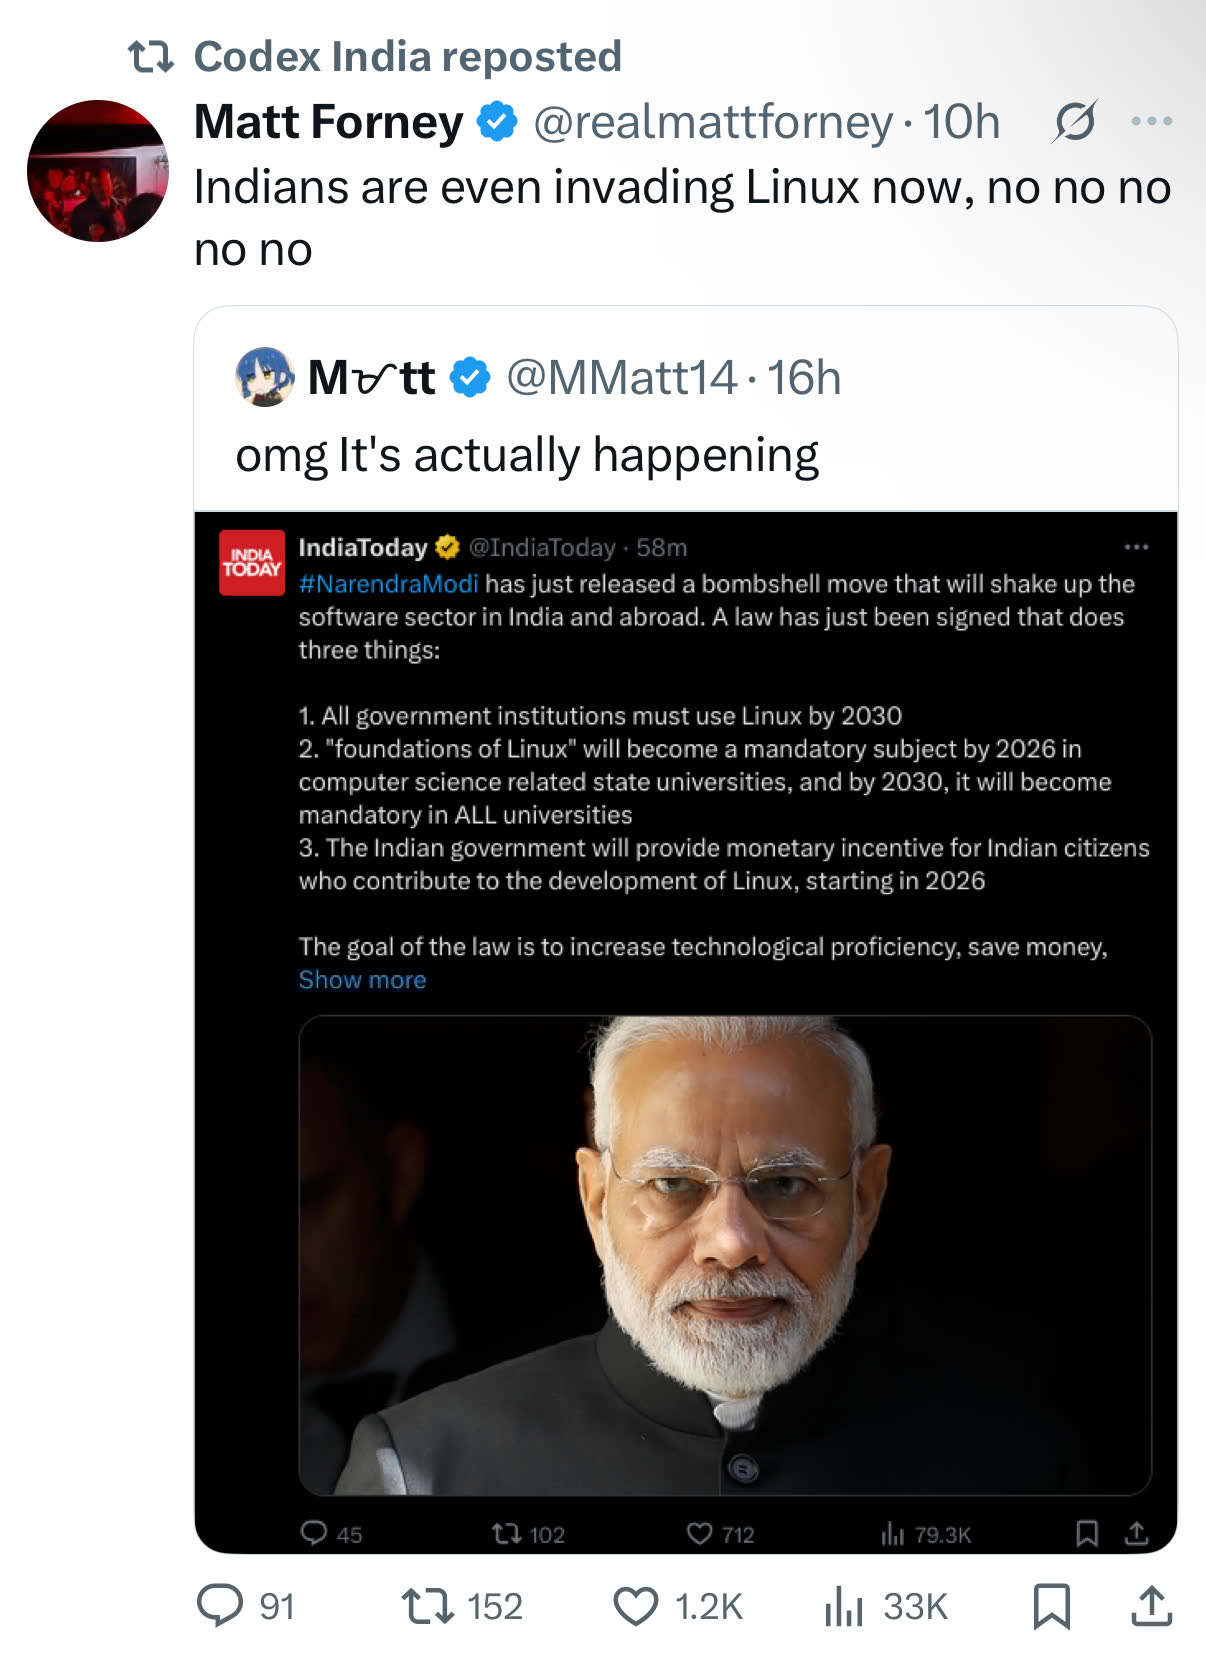
Task: Open the #NarendraModi hashtag
Action: click(x=388, y=584)
